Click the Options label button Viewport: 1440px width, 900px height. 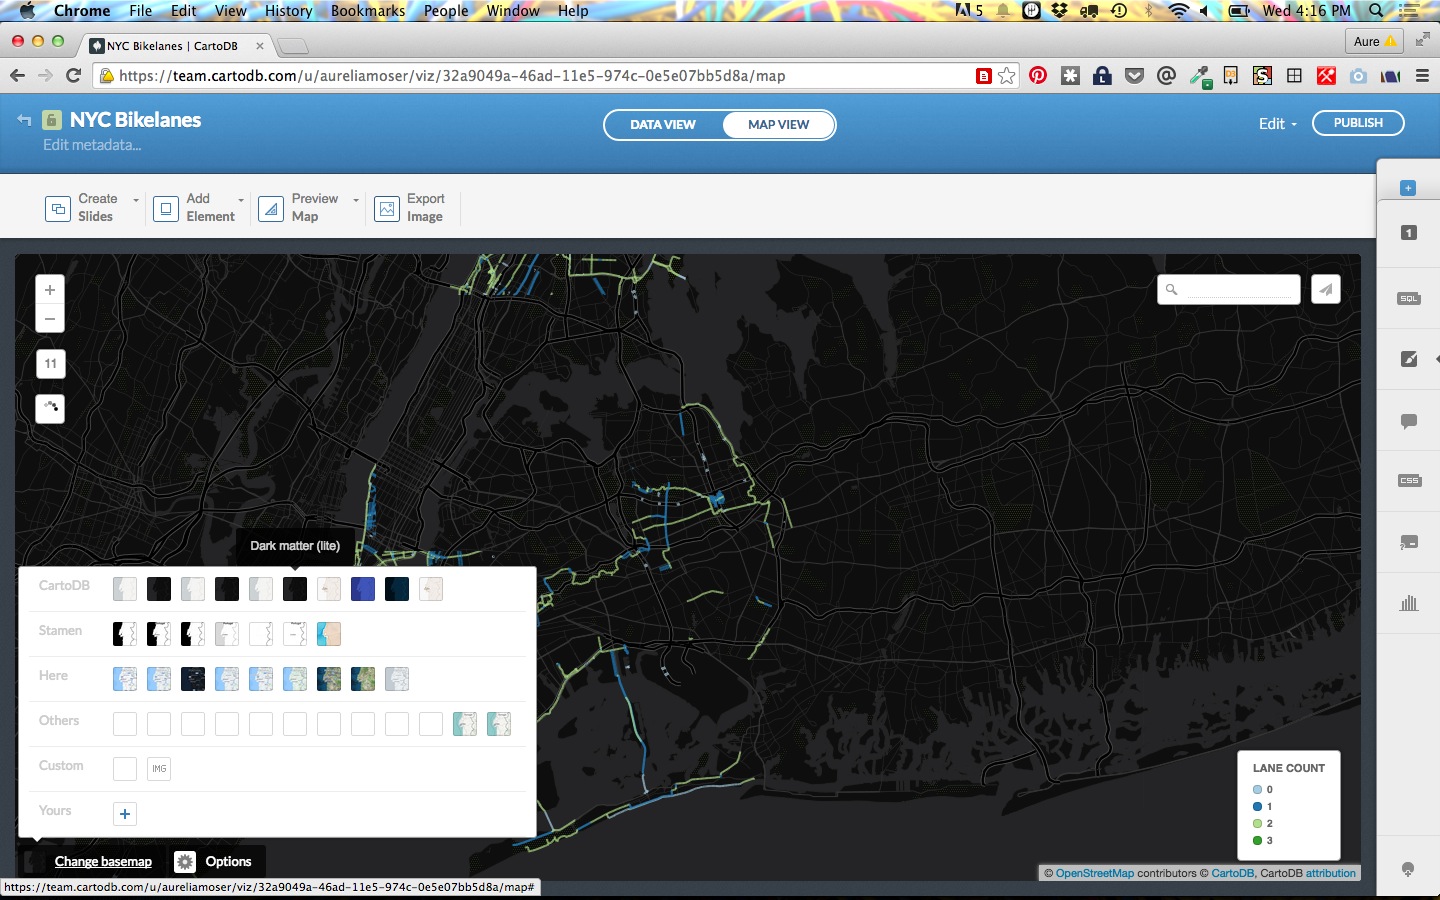tap(228, 862)
